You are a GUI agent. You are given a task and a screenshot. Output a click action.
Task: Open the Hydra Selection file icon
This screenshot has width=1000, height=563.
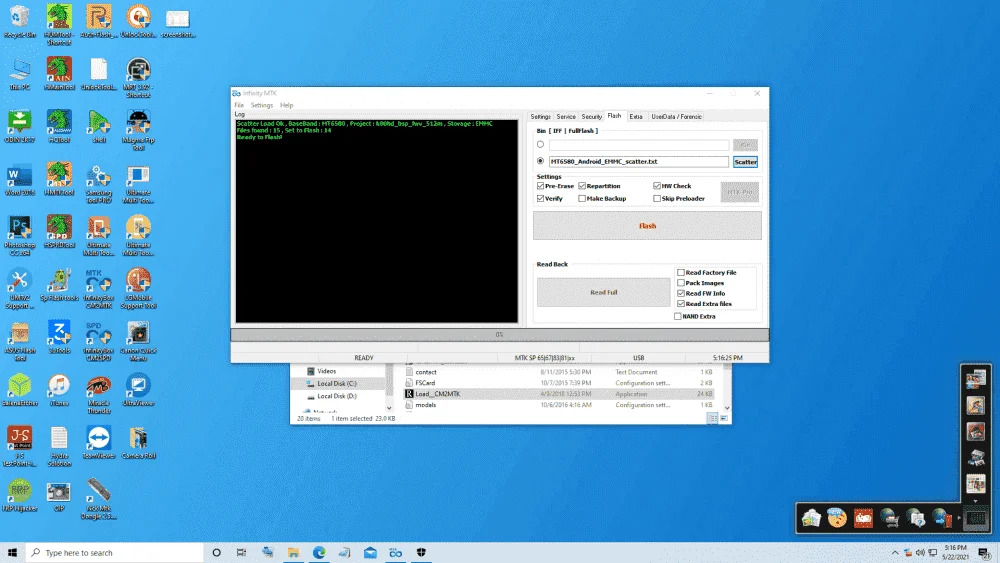click(59, 447)
